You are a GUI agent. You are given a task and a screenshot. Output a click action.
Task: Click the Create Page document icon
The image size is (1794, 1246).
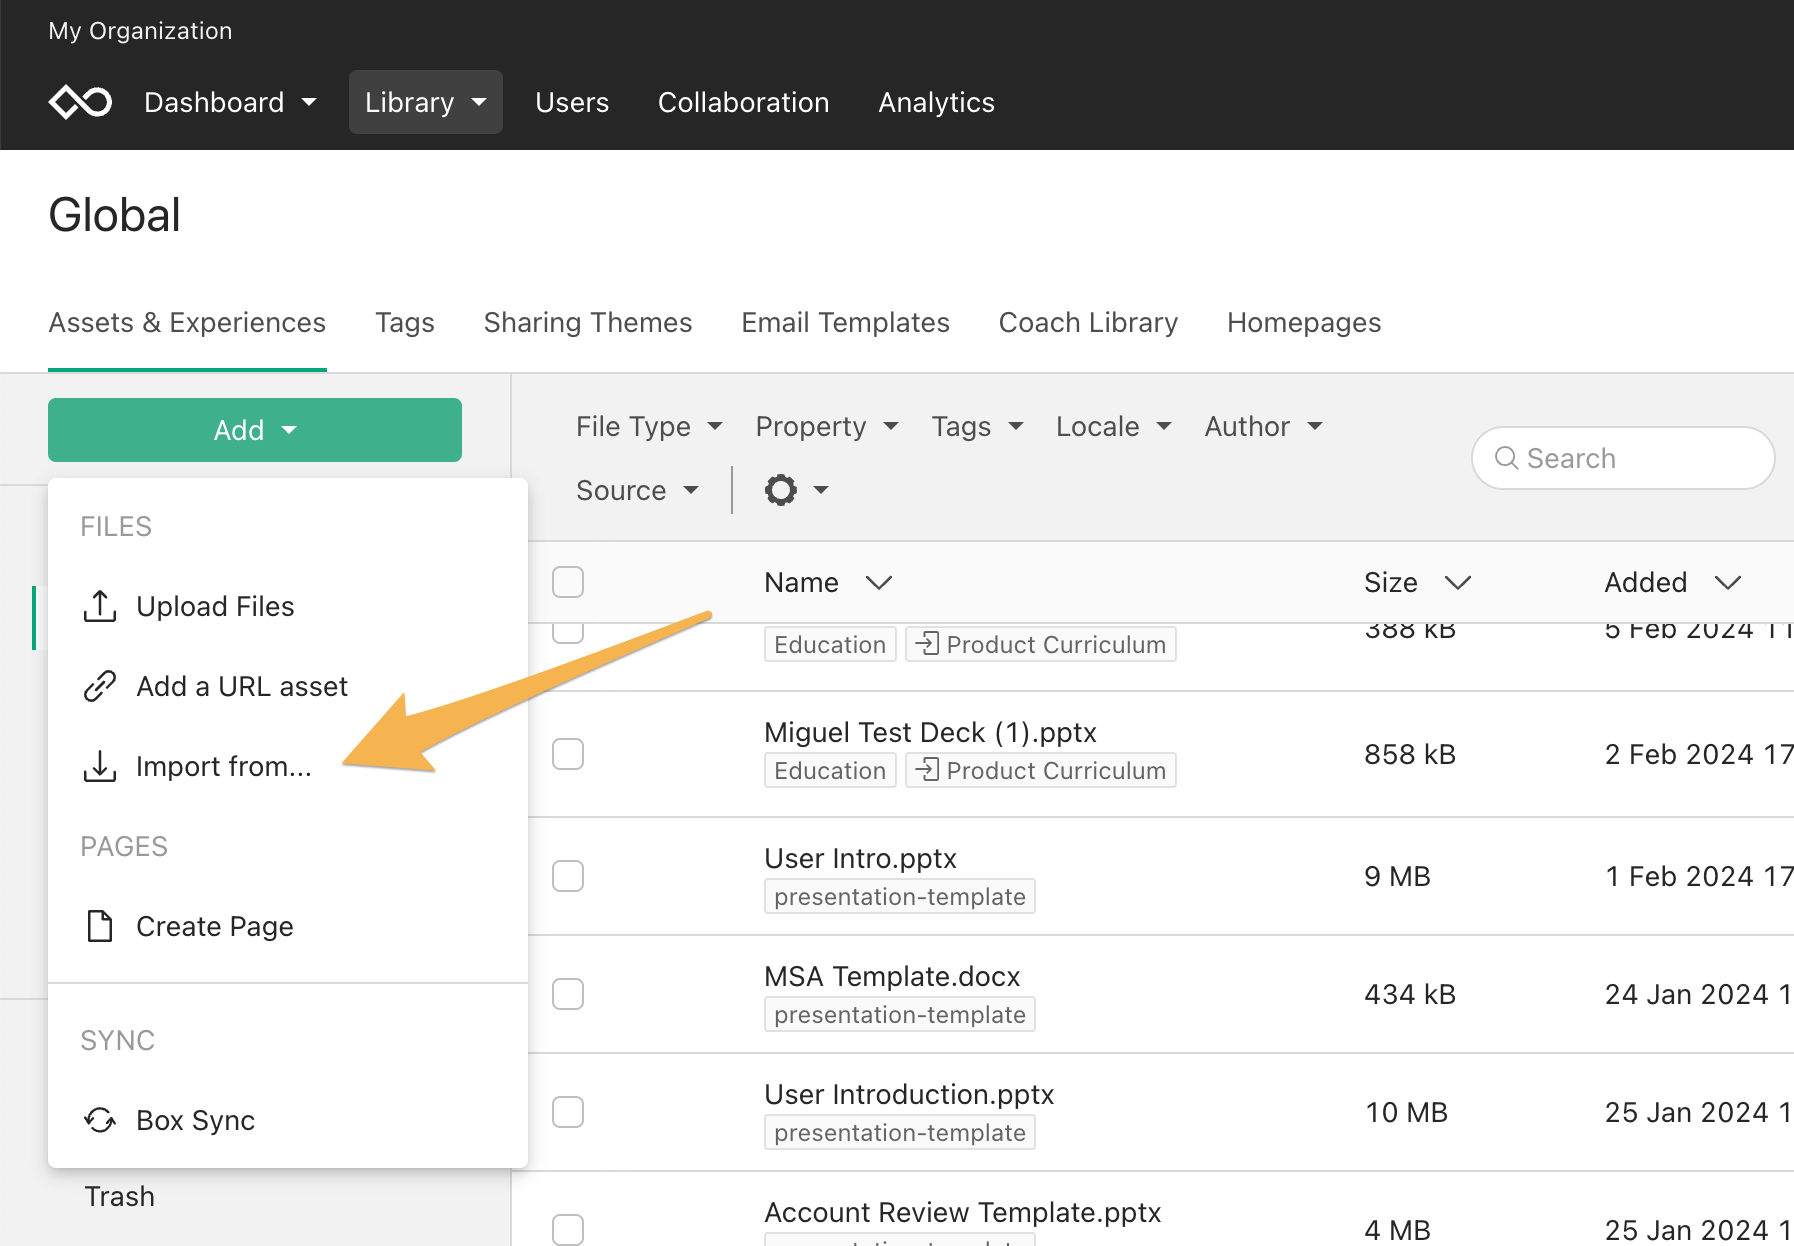tap(99, 926)
